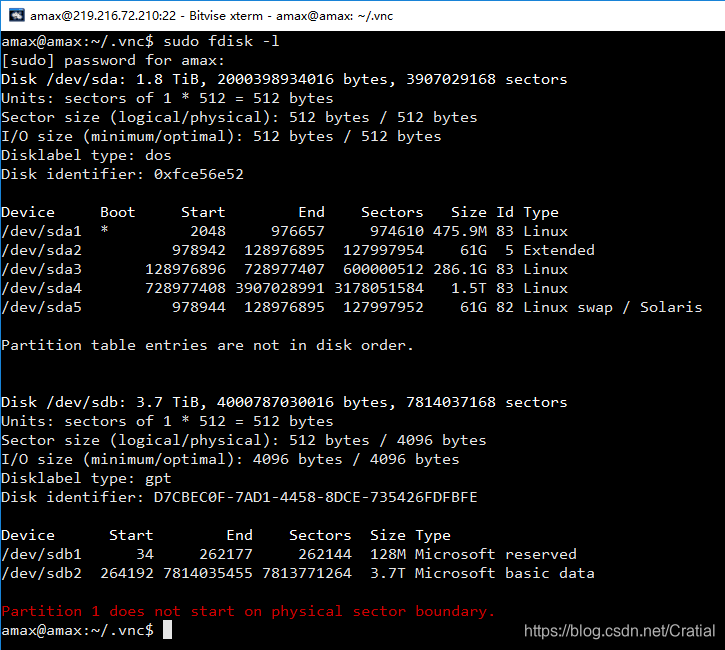This screenshot has height=650, width=725.
Task: Click the sdb1 start sector '34'
Action: [x=145, y=554]
